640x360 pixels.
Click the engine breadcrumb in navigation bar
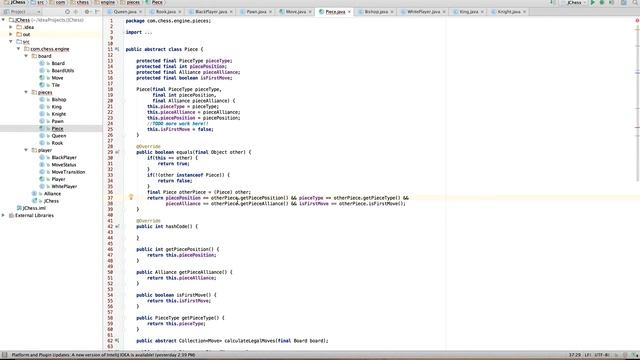107,2
